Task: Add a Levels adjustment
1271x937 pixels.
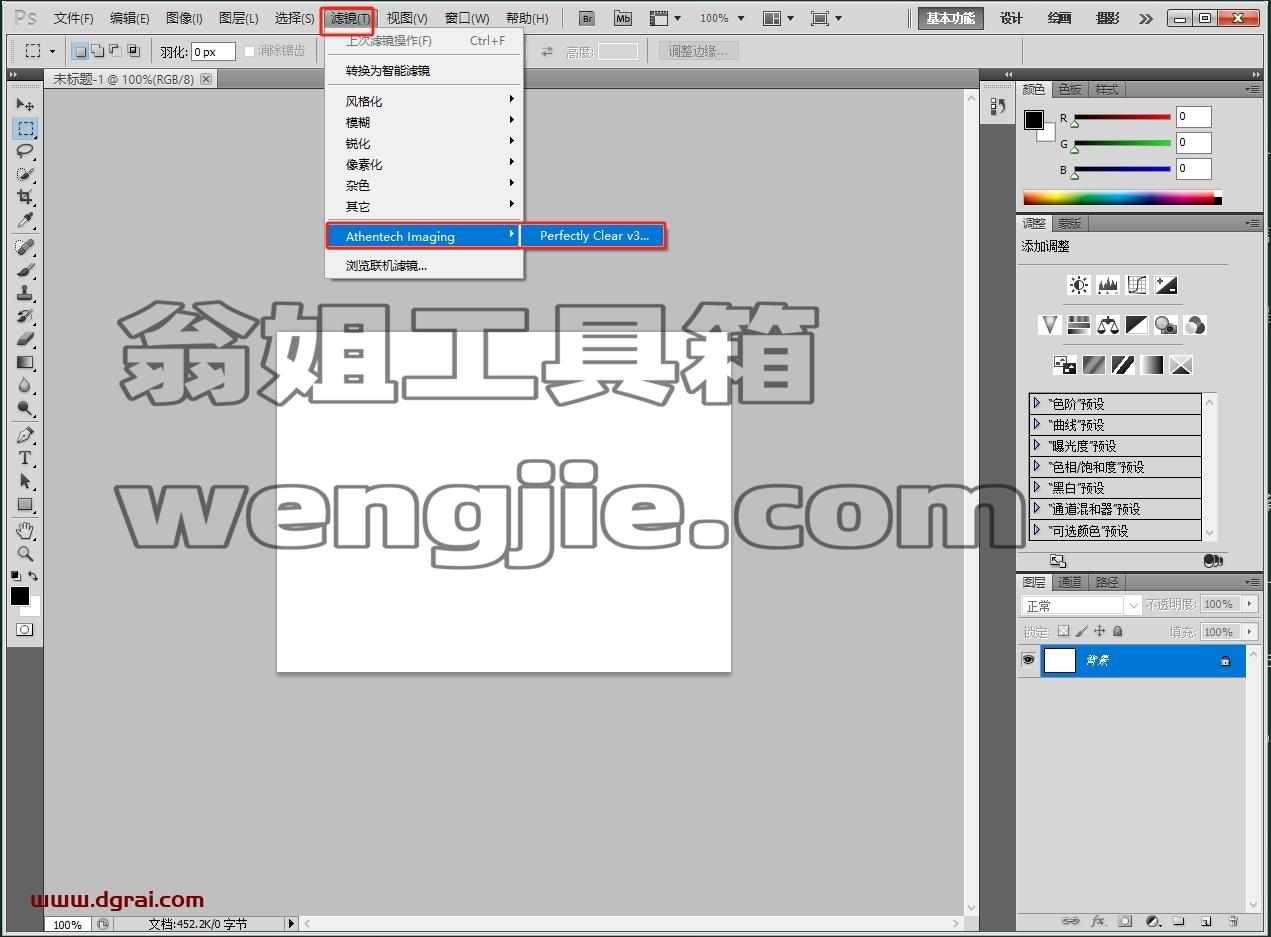Action: [x=1108, y=285]
